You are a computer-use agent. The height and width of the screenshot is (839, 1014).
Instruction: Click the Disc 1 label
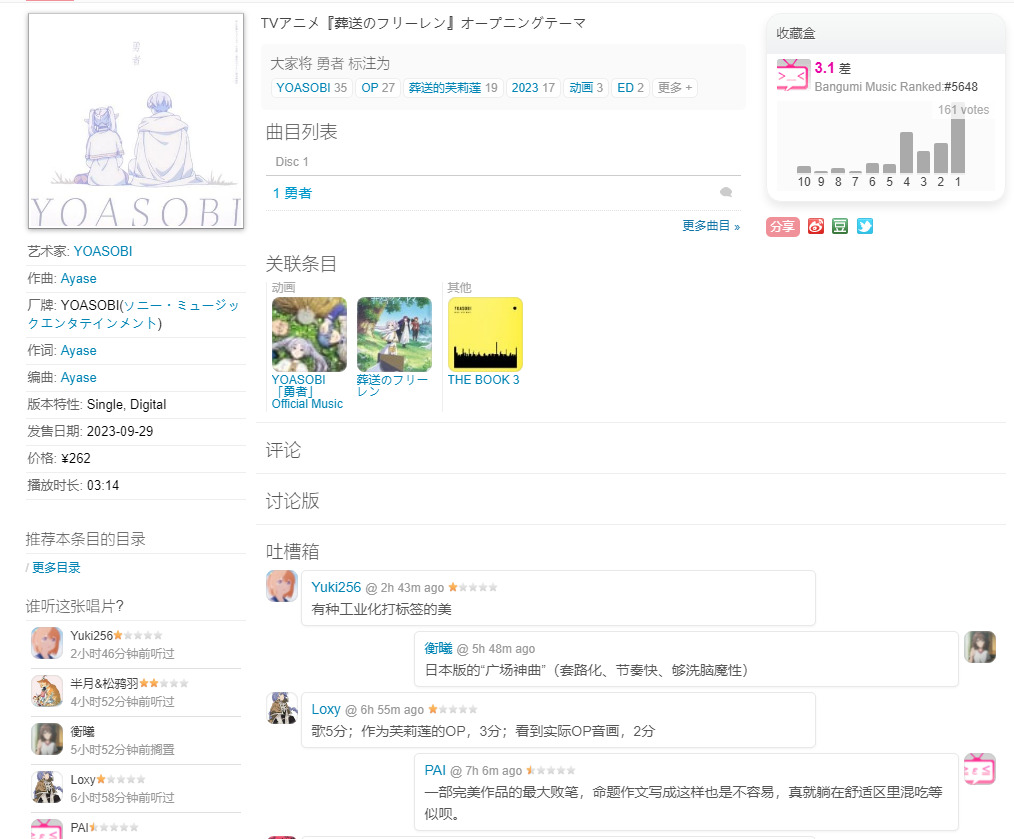292,162
